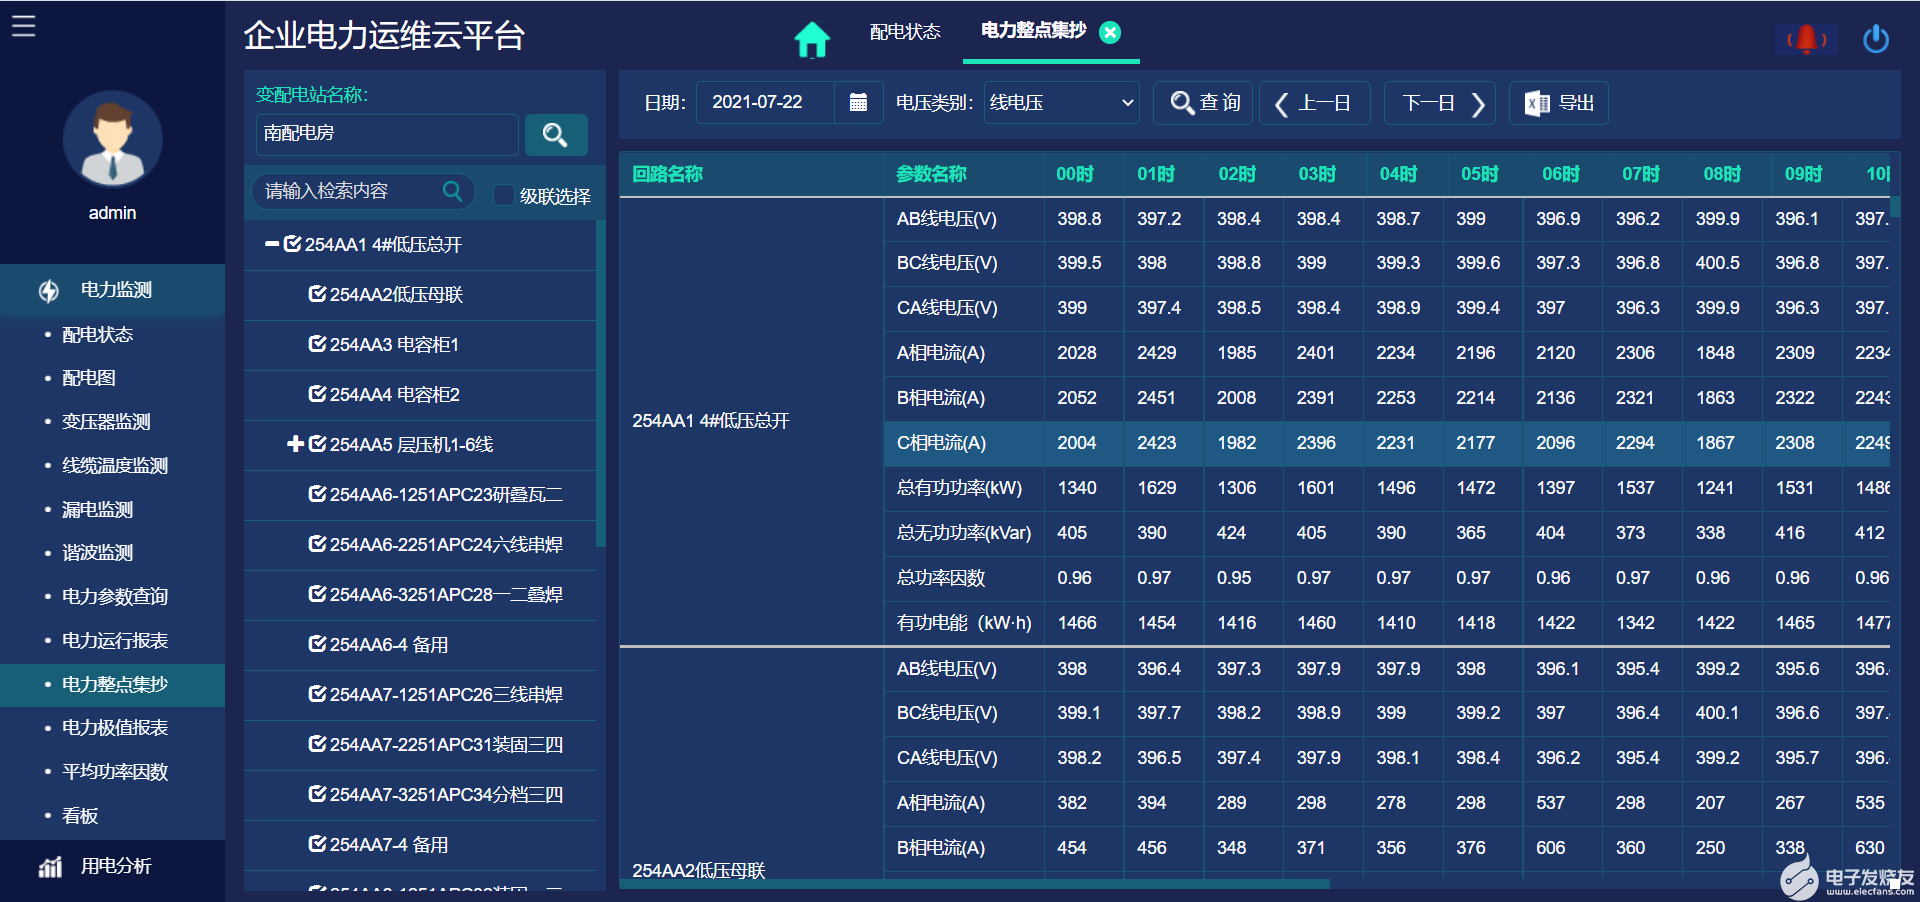Image resolution: width=1920 pixels, height=902 pixels.
Task: Uncheck 254AA3 电容柜1 checkbox
Action: point(318,344)
